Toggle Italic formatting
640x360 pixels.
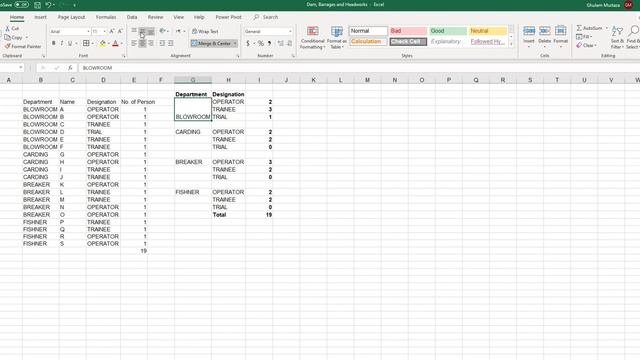click(x=62, y=43)
